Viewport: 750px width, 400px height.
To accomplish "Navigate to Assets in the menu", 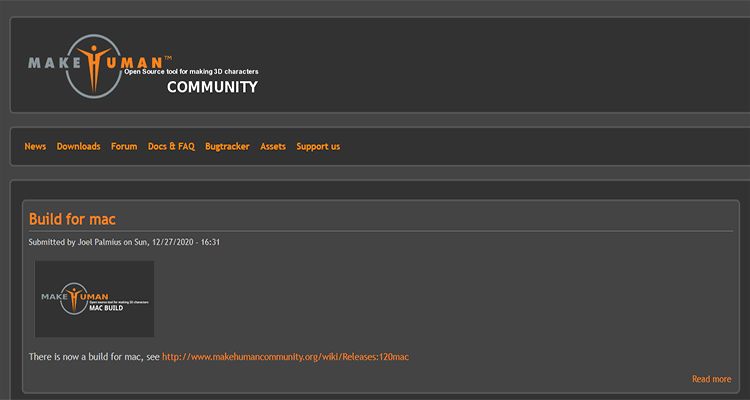I will click(273, 146).
